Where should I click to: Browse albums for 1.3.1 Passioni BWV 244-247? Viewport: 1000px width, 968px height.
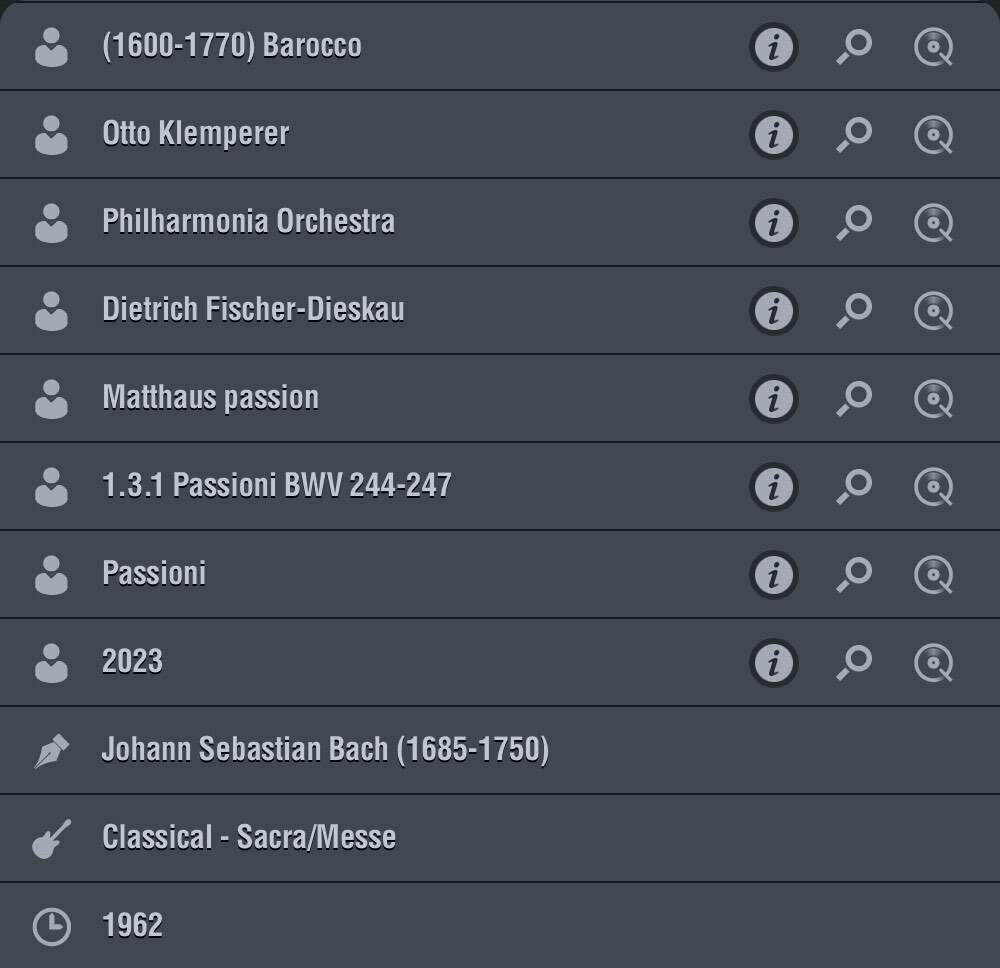coord(933,487)
